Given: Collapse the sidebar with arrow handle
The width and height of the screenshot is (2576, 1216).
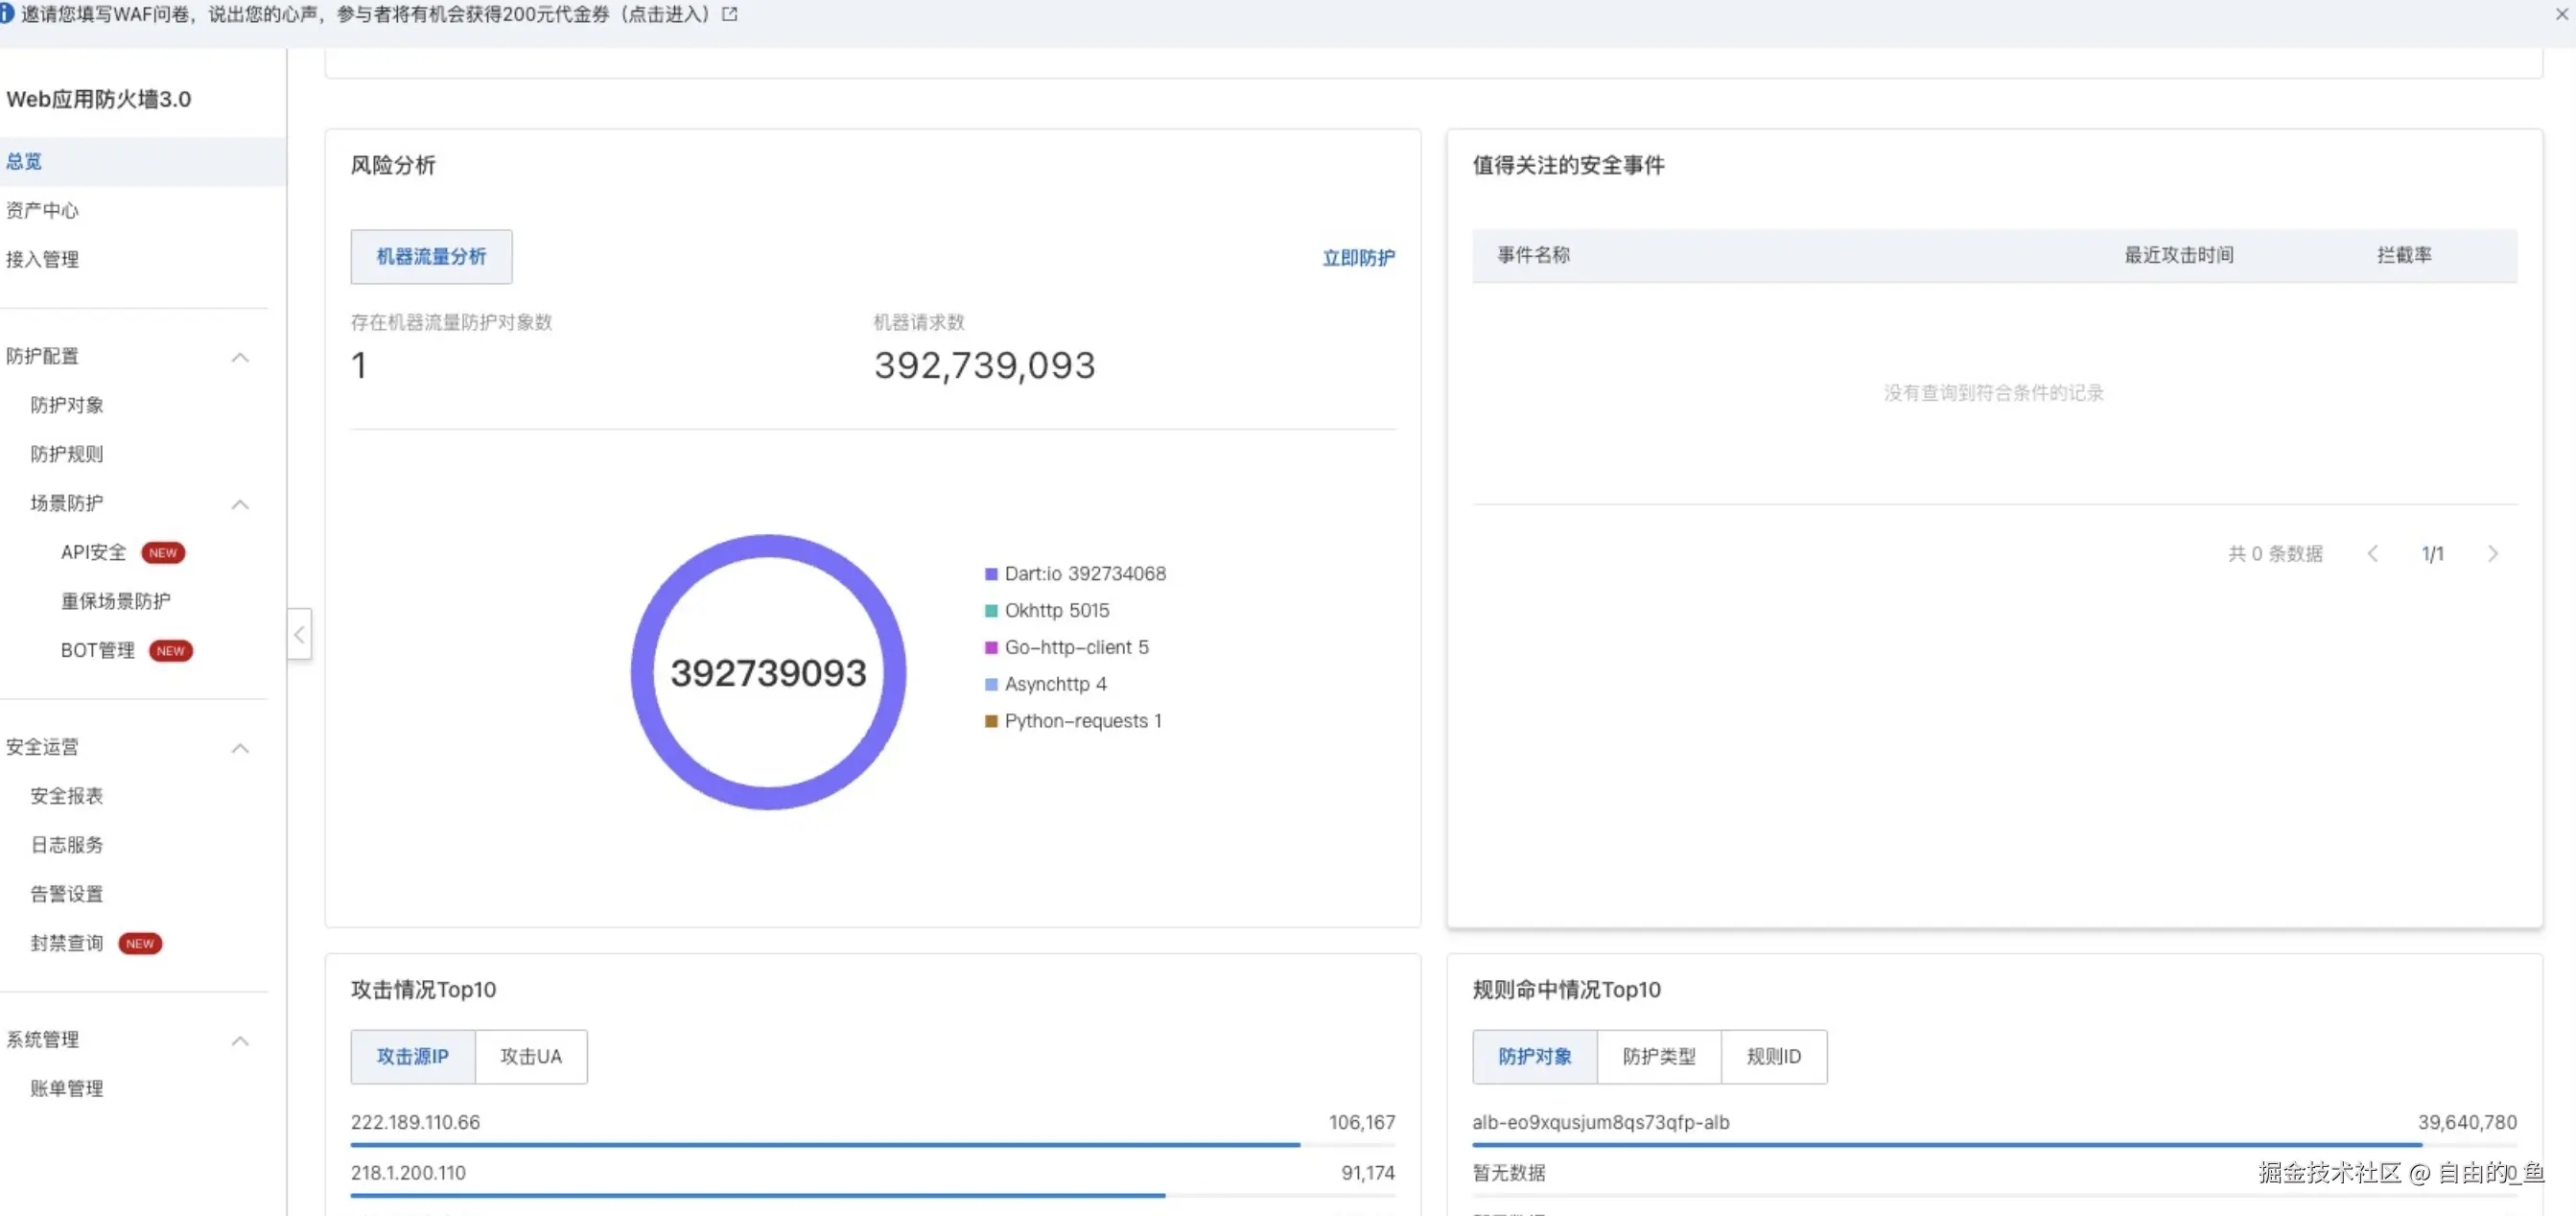Looking at the screenshot, I should coord(299,634).
